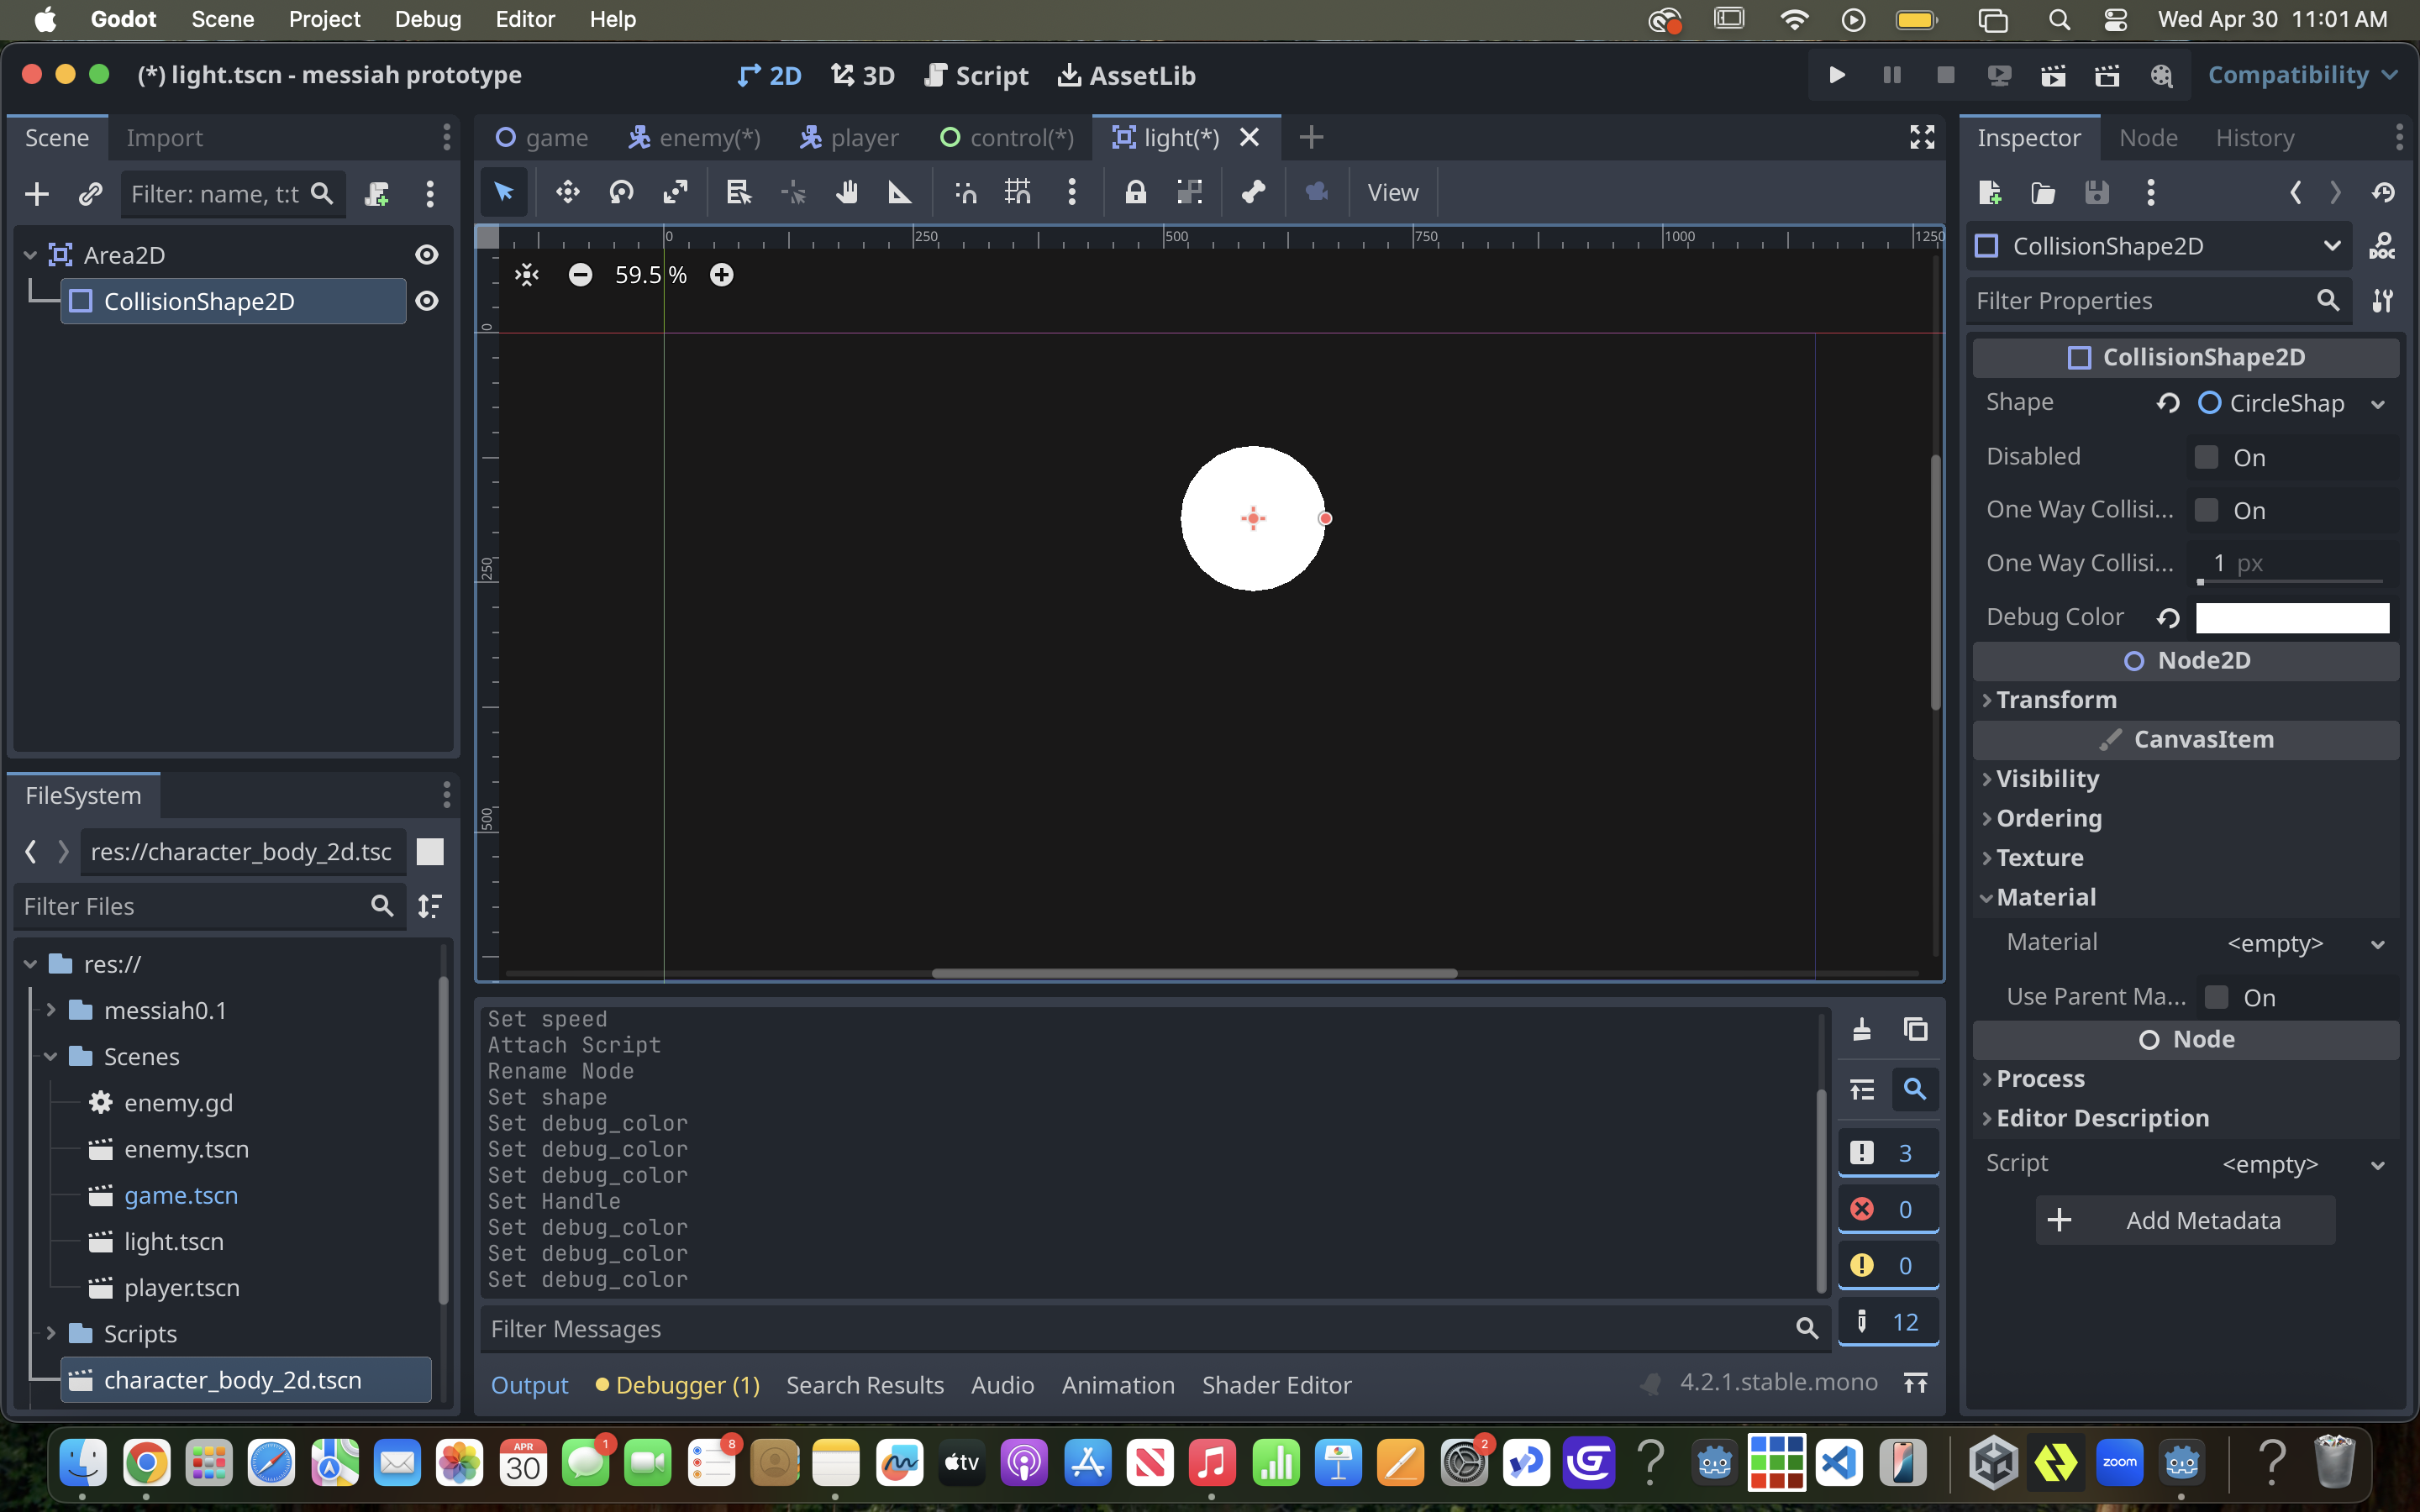Open the Debug Color white swatch
The width and height of the screenshot is (2420, 1512).
[x=2292, y=617]
